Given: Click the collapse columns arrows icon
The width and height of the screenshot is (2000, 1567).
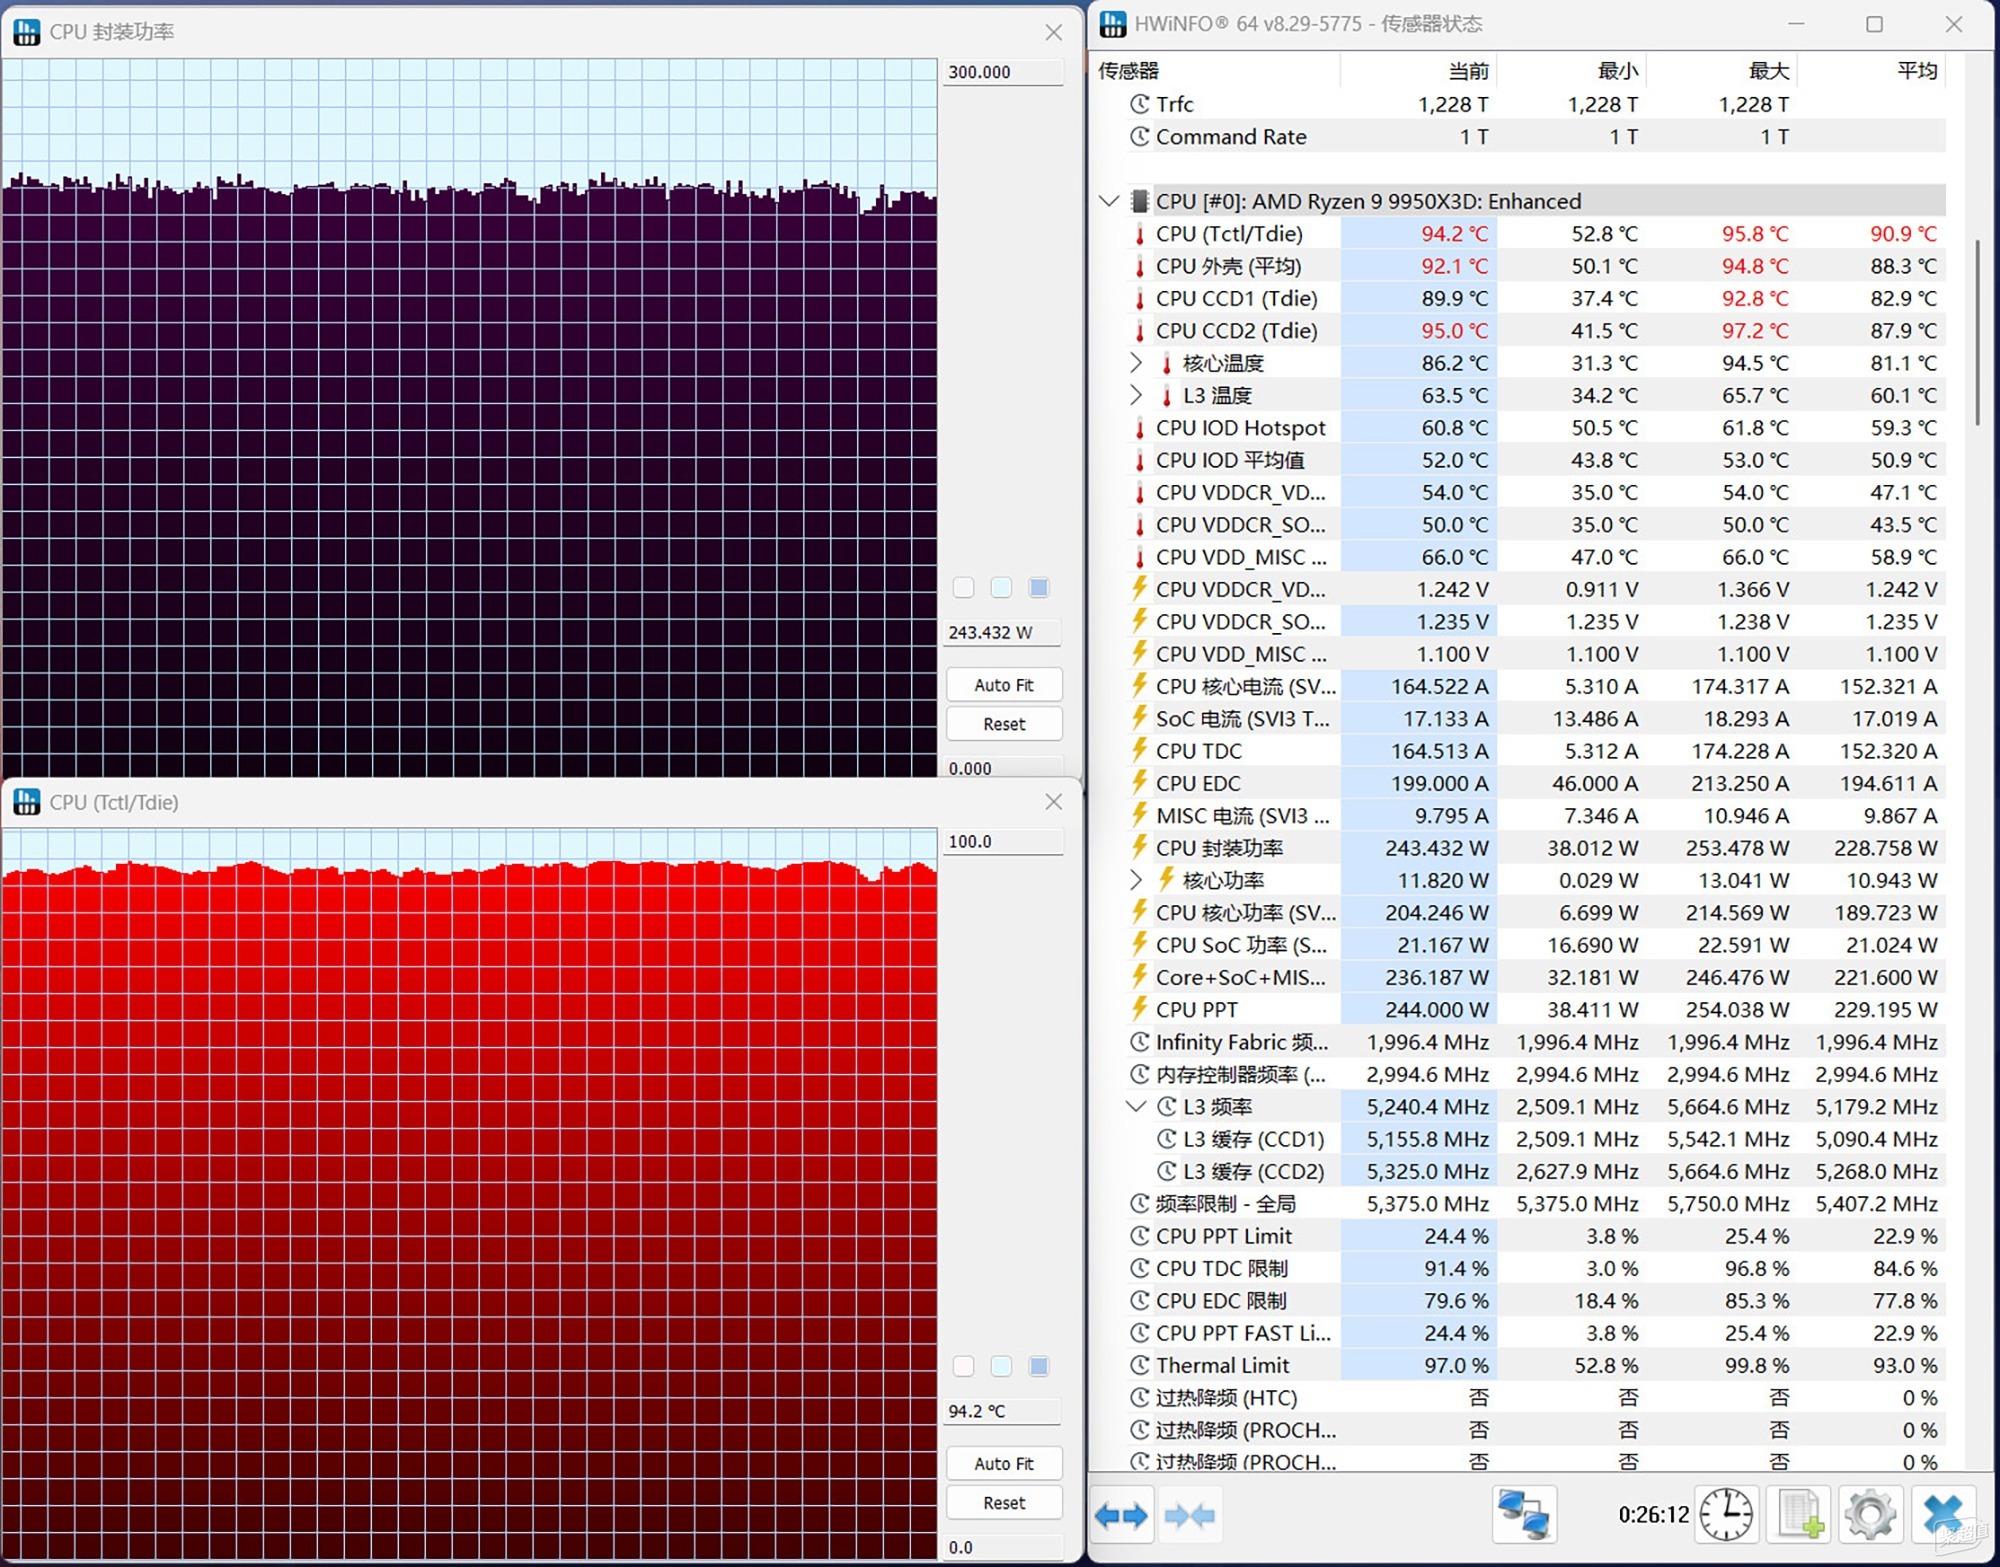Looking at the screenshot, I should 1190,1516.
